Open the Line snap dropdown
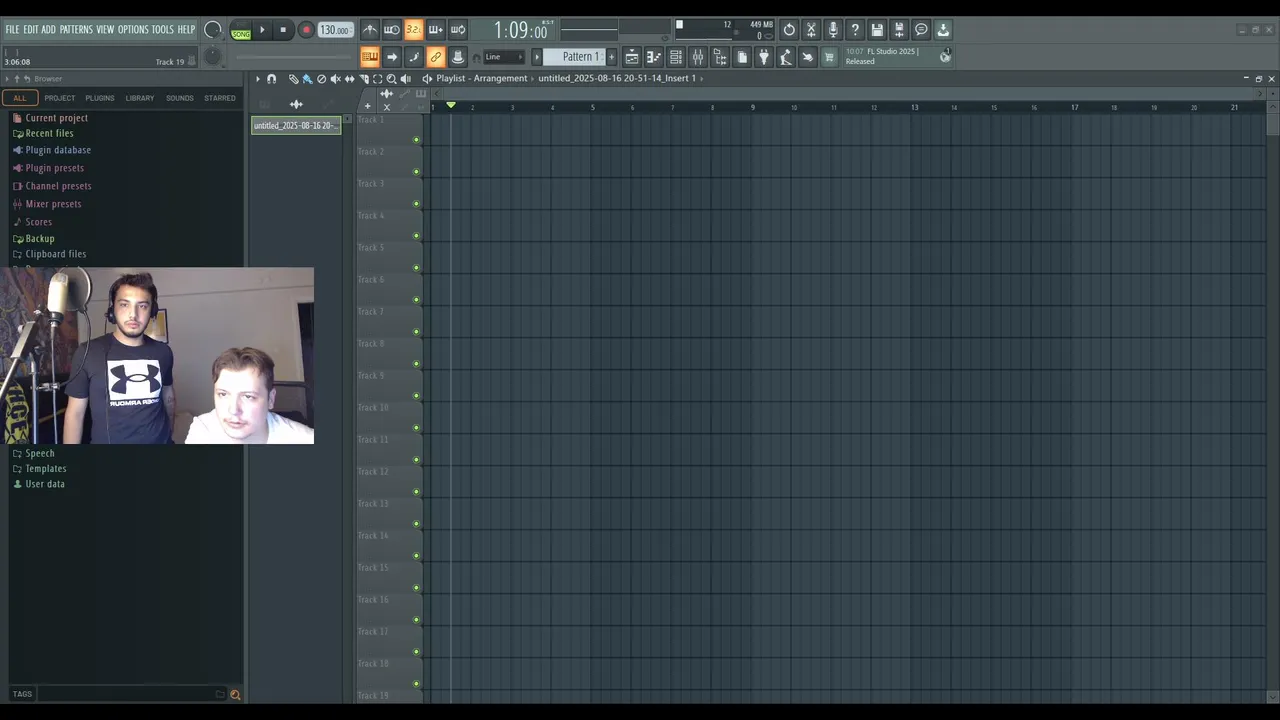The width and height of the screenshot is (1280, 720). (504, 57)
